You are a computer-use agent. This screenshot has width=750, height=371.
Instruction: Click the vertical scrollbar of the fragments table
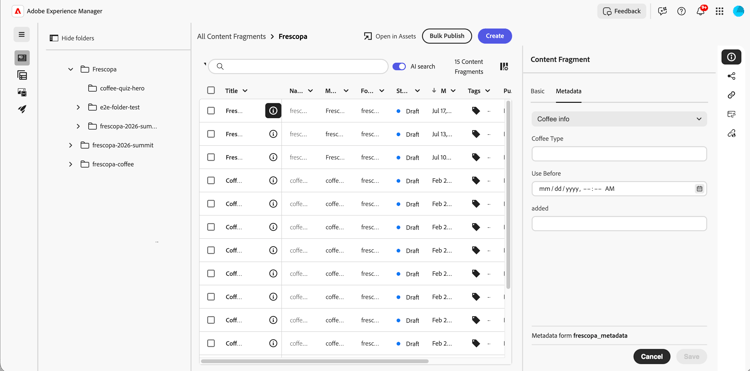[x=508, y=194]
